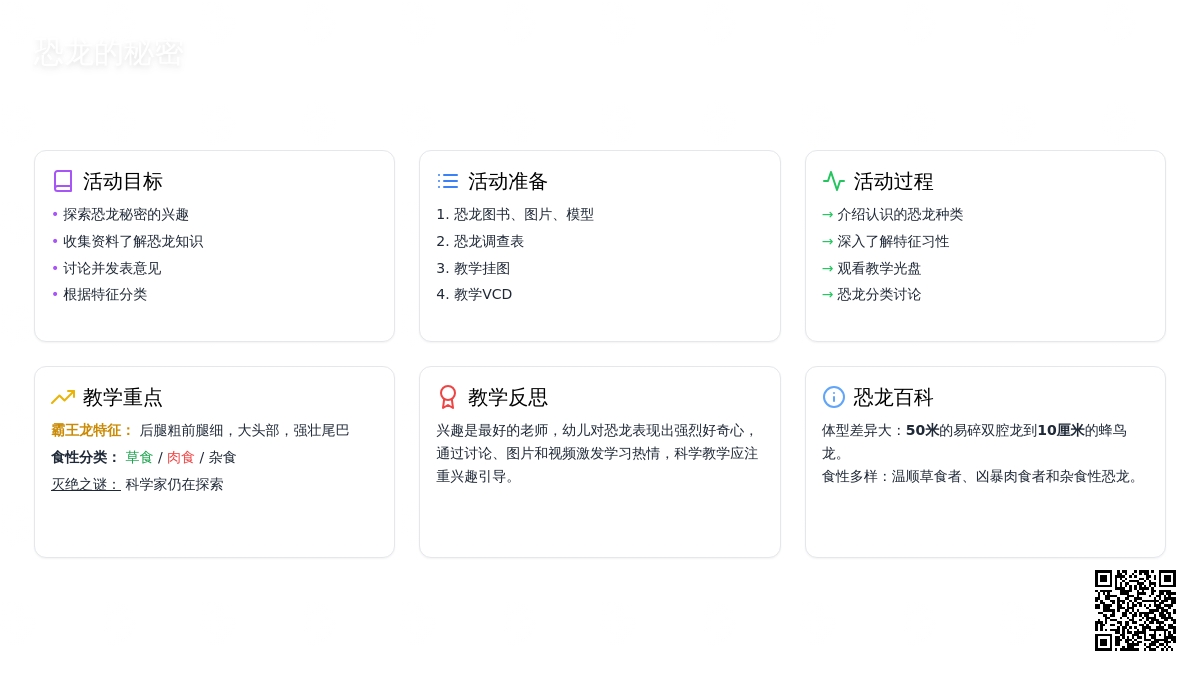The width and height of the screenshot is (1200, 675).
Task: Click the blue list icon beside 活动准备
Action: click(x=448, y=181)
